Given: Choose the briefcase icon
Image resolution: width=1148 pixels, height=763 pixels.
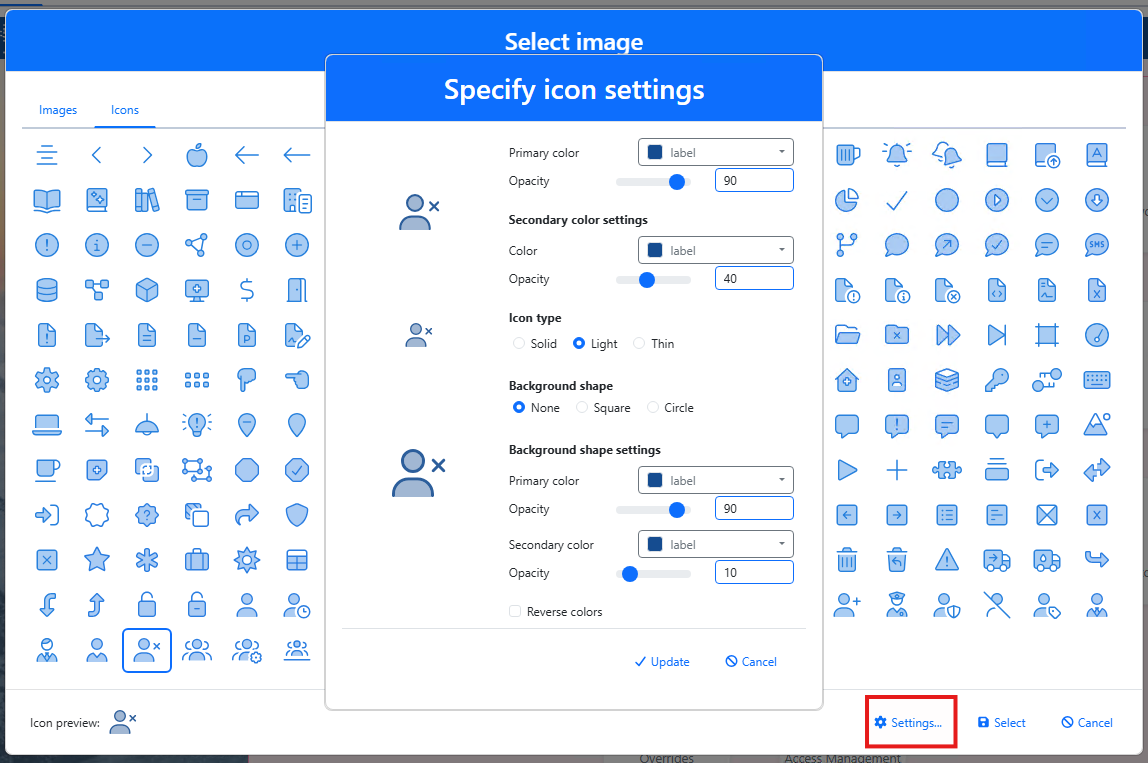Looking at the screenshot, I should tap(197, 560).
